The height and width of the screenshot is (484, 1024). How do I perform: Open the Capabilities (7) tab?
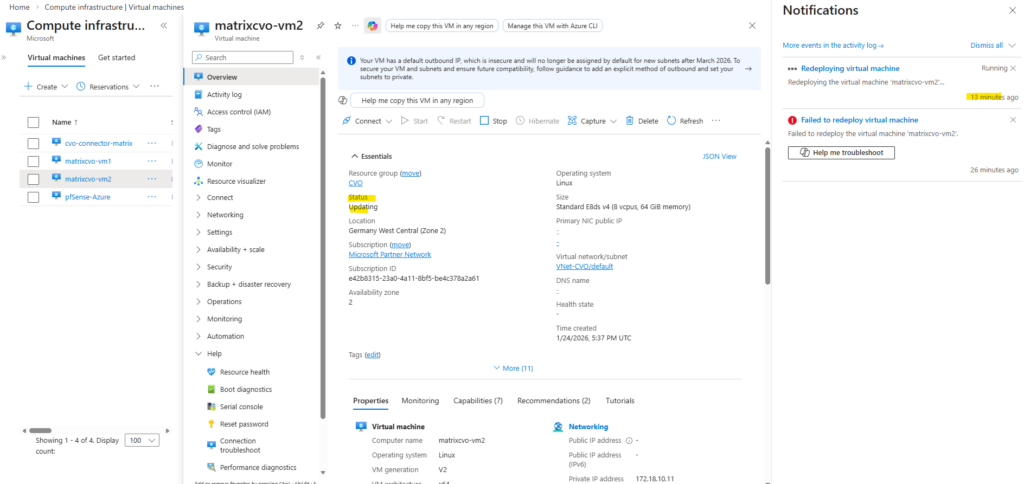tap(477, 400)
